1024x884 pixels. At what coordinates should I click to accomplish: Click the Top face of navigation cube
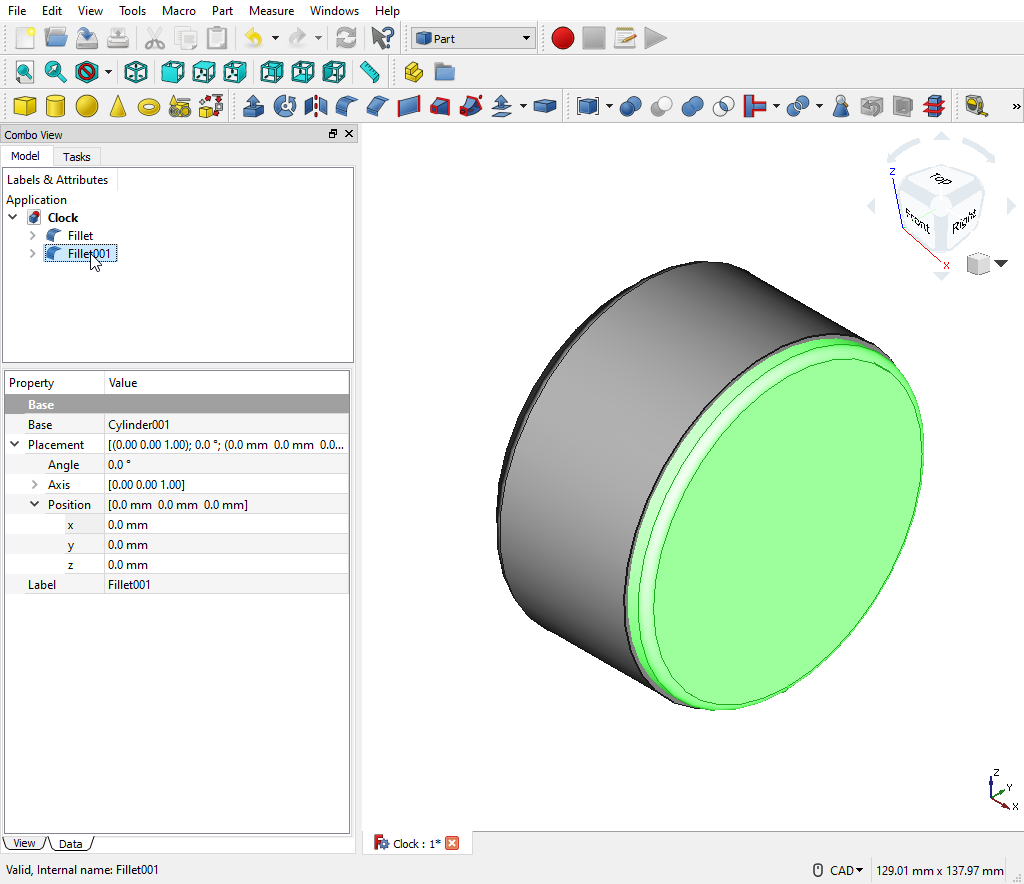tap(941, 178)
